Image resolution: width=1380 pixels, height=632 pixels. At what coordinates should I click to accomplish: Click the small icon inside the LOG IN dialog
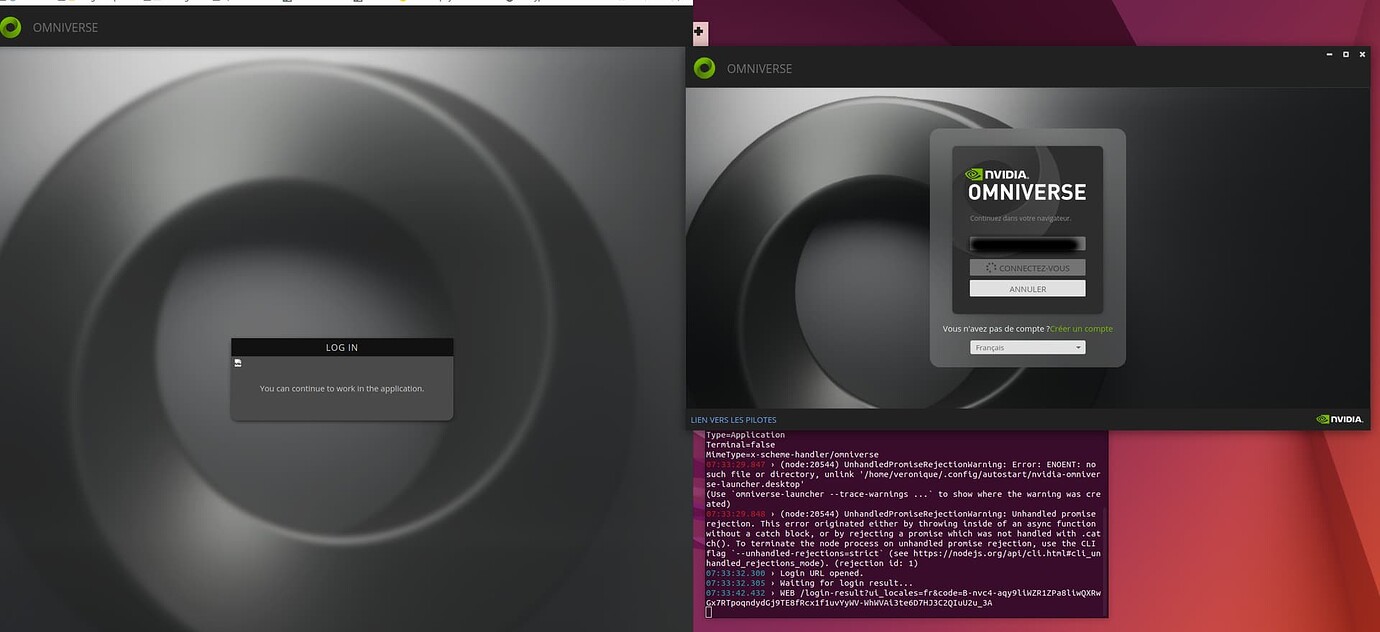point(238,363)
